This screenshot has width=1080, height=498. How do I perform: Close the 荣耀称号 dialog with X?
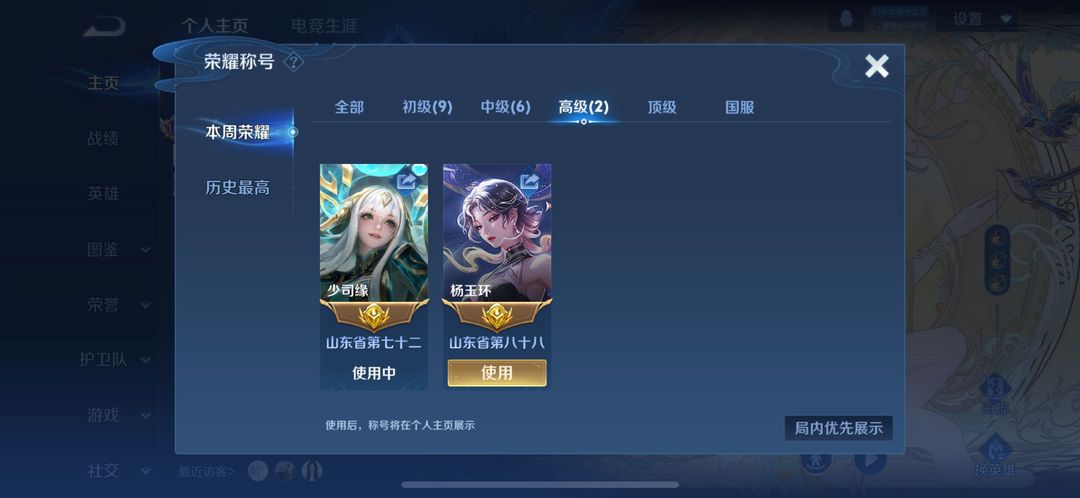click(x=877, y=66)
